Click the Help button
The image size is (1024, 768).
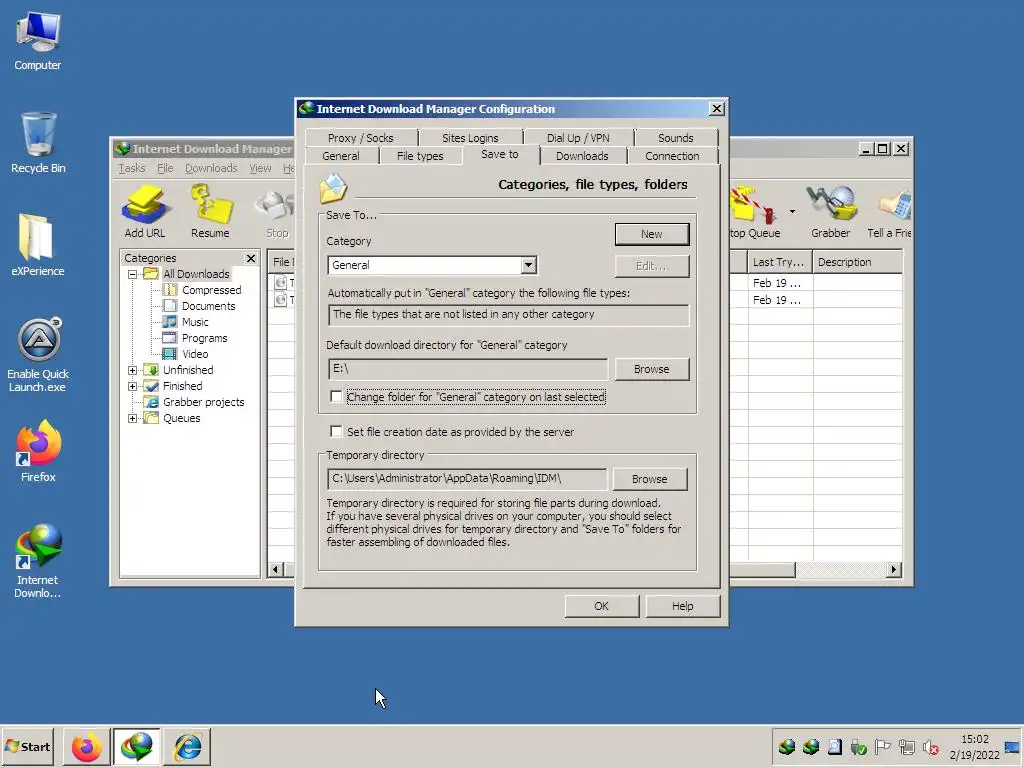tap(682, 606)
